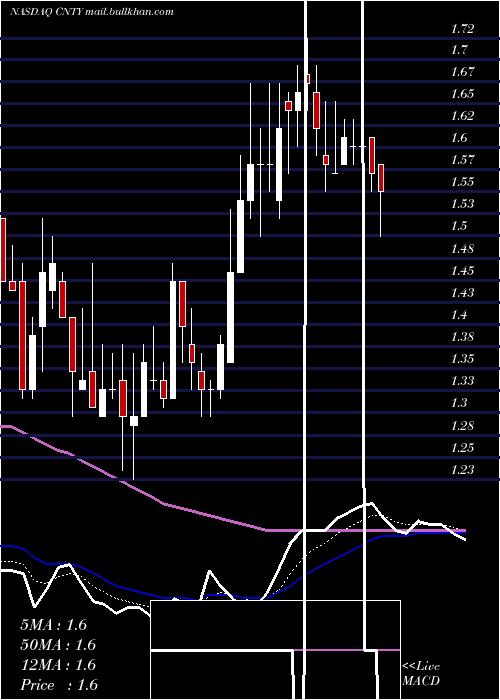
Task: Click the 1.38 price axis label
Action: tap(462, 337)
